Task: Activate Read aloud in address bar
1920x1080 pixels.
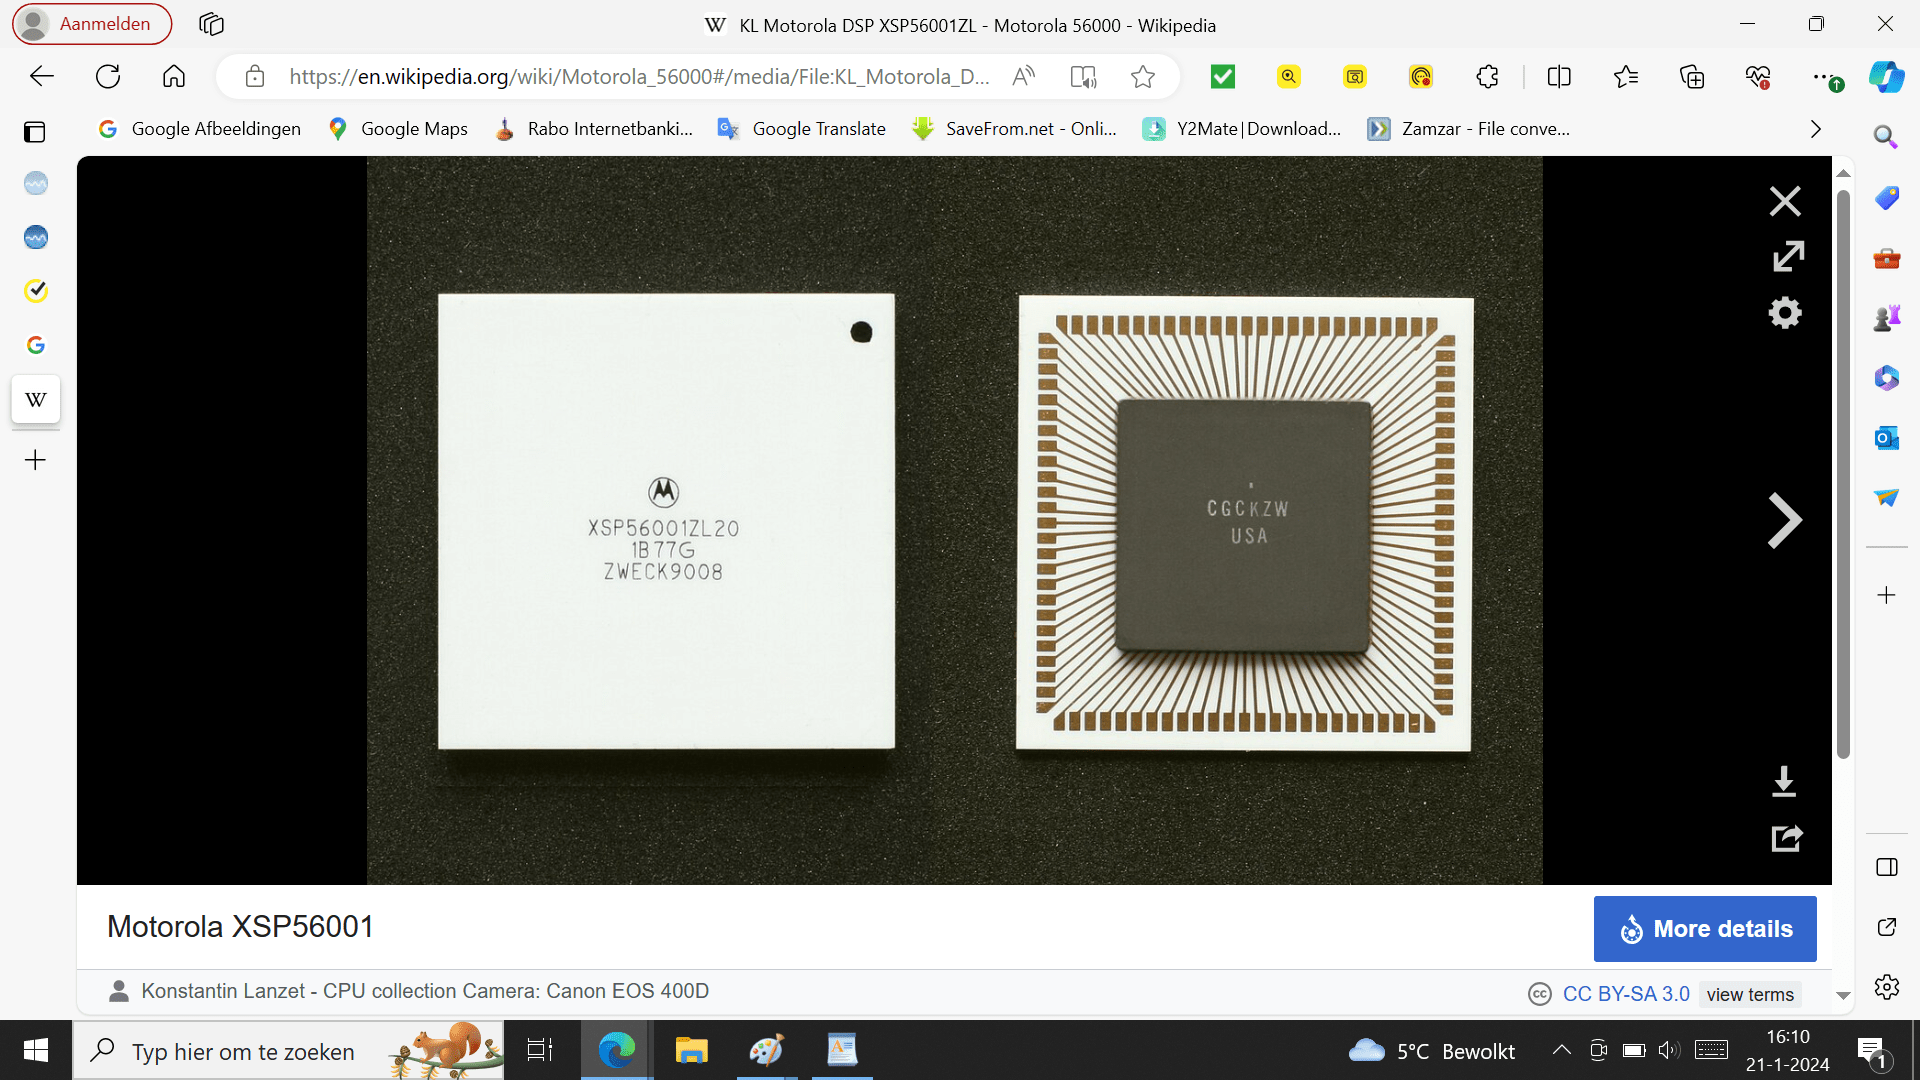Action: point(1024,77)
